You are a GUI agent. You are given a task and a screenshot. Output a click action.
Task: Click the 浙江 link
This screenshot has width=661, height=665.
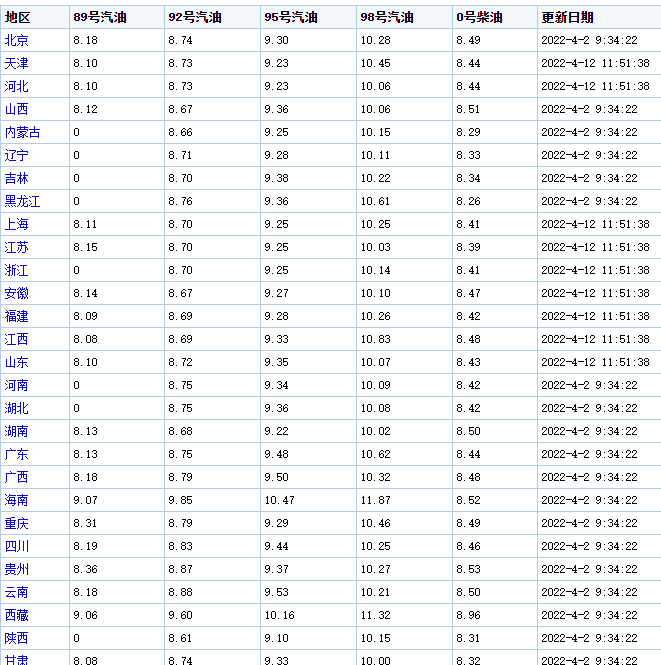click(17, 270)
